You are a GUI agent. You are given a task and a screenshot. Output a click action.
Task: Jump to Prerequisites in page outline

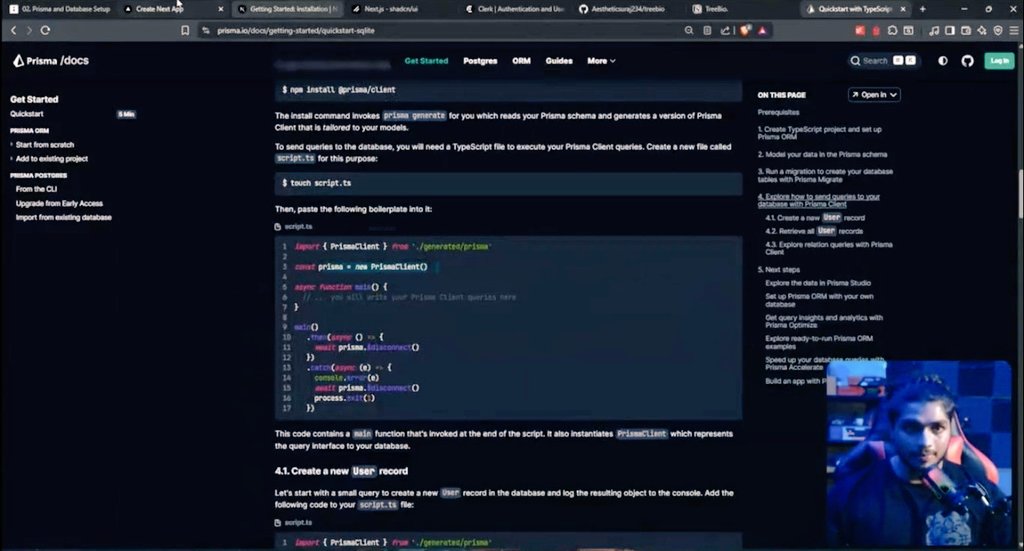point(778,112)
